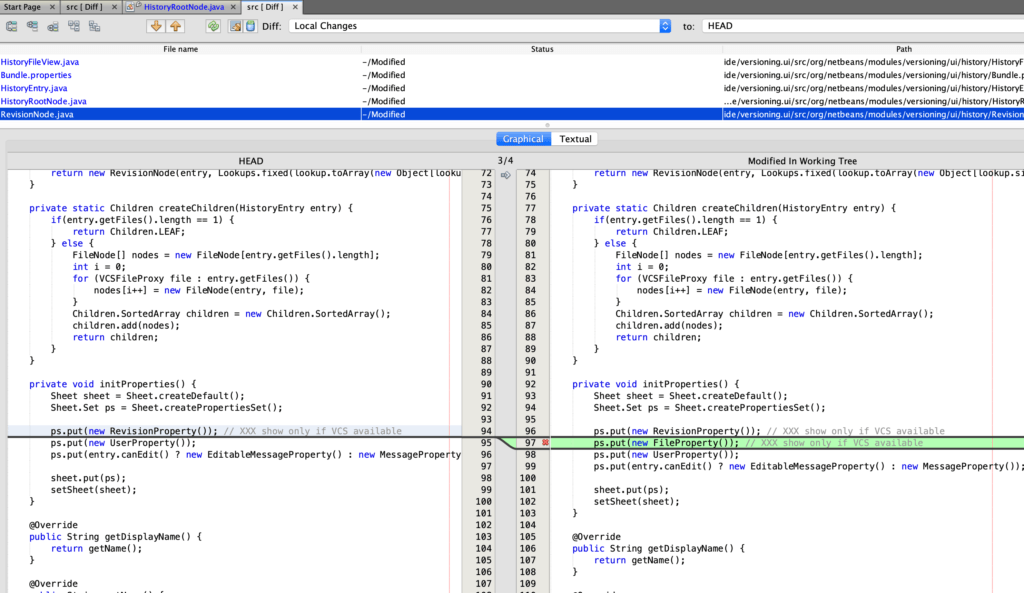Screen dimensions: 1024x593
Task: Select HistoryFileView.java in the file list
Action: pyautogui.click(x=40, y=62)
